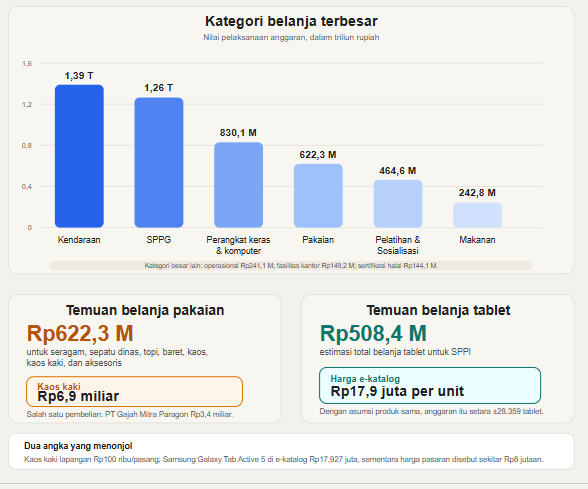This screenshot has height=489, width=588.
Task: Click the Dua angka yang menonjol heading
Action: (78, 446)
